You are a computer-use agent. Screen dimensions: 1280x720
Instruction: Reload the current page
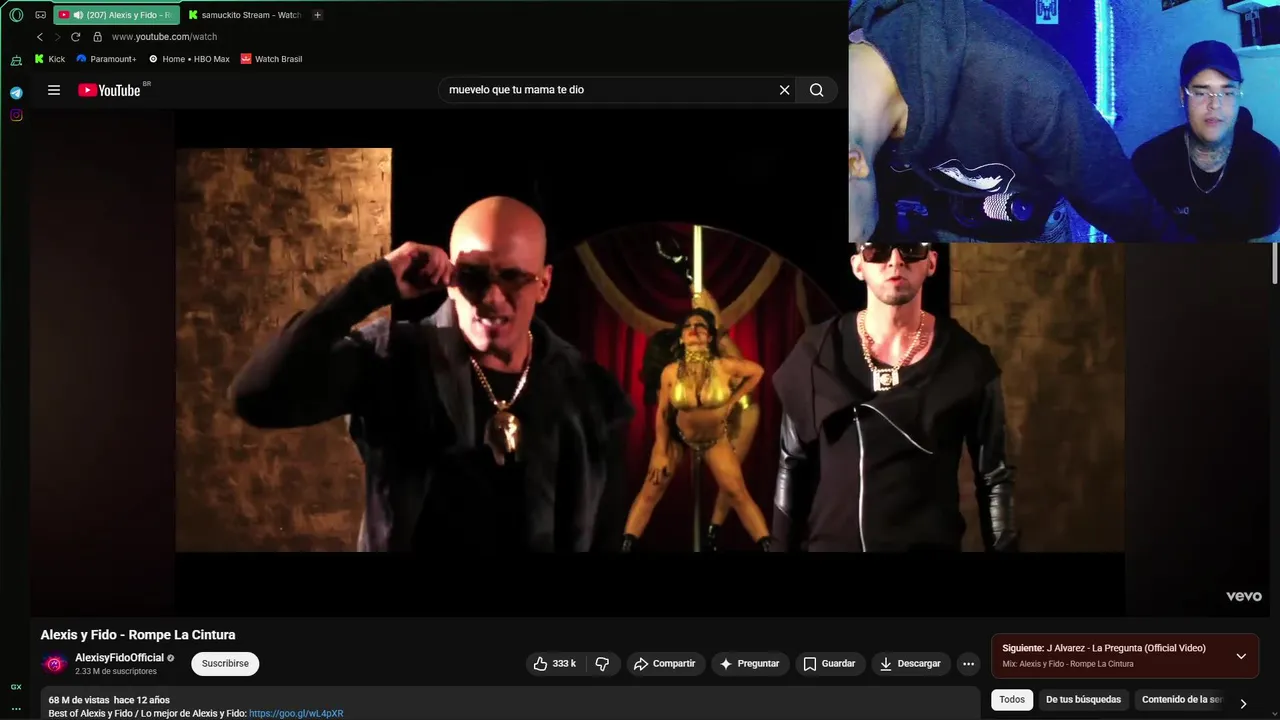(x=75, y=37)
